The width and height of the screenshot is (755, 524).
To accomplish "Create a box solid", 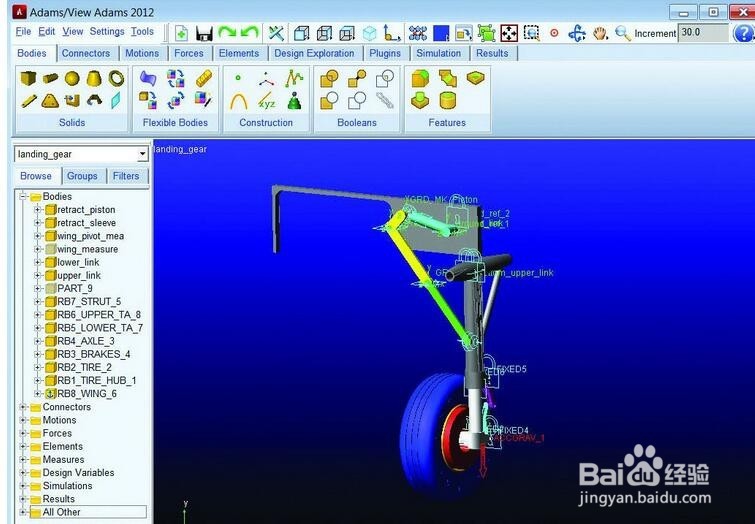I will [28, 78].
